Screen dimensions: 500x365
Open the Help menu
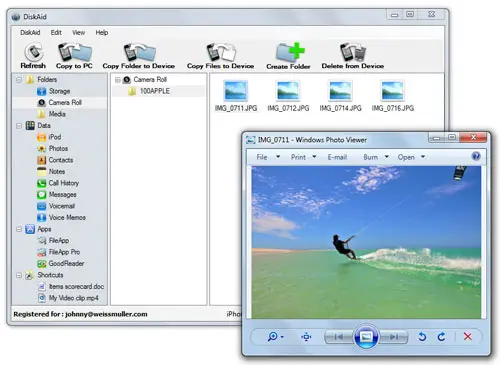coord(102,33)
